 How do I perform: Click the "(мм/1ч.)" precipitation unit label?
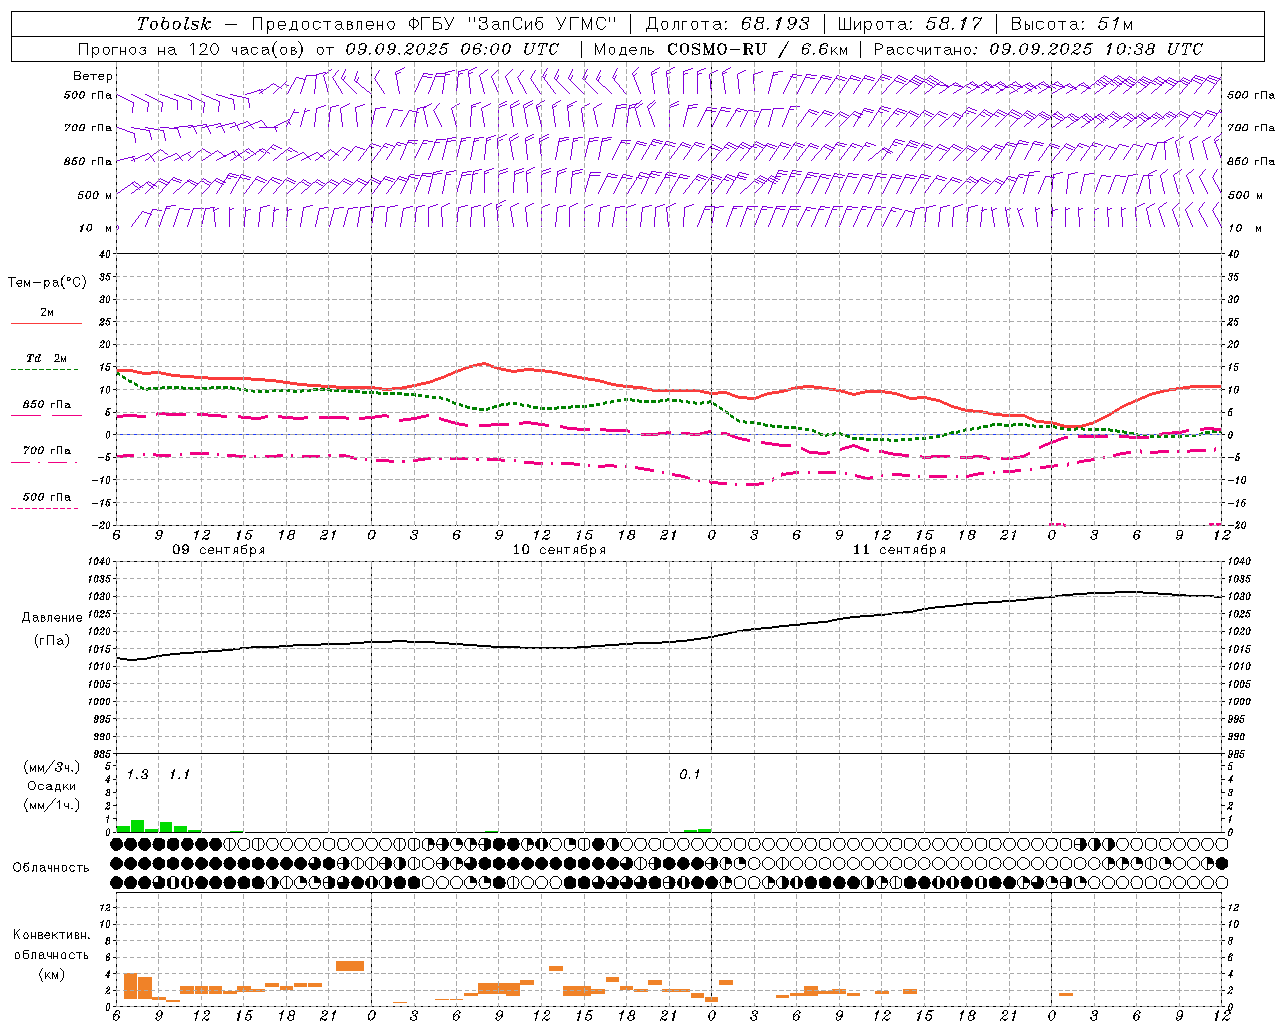click(x=52, y=805)
